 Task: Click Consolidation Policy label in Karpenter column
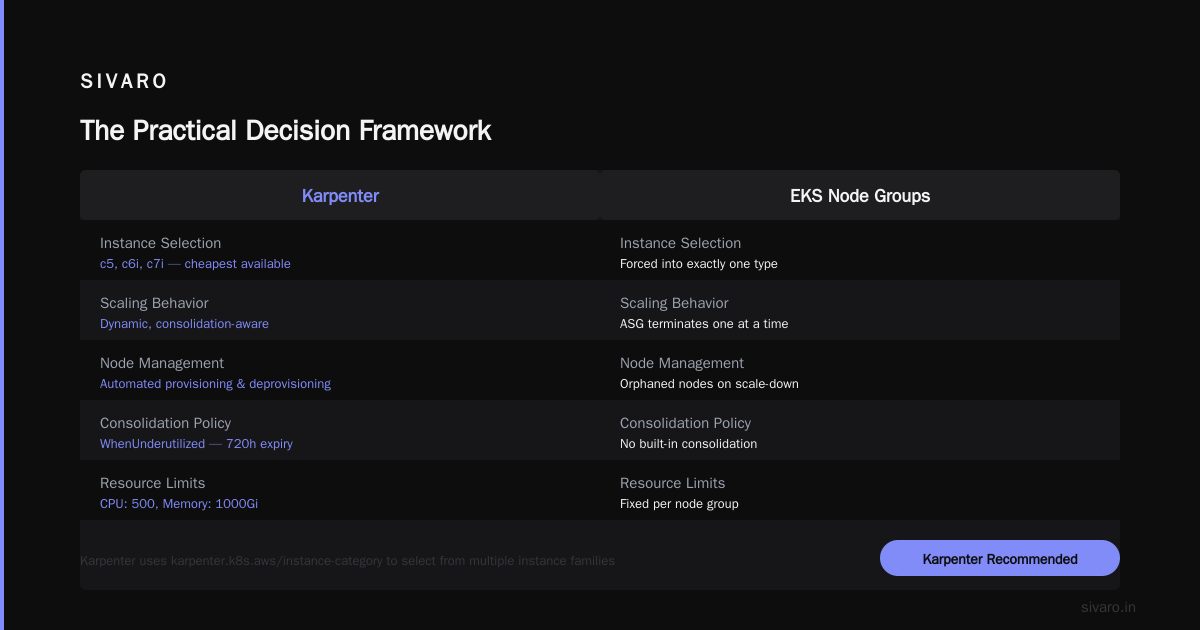pyautogui.click(x=165, y=423)
